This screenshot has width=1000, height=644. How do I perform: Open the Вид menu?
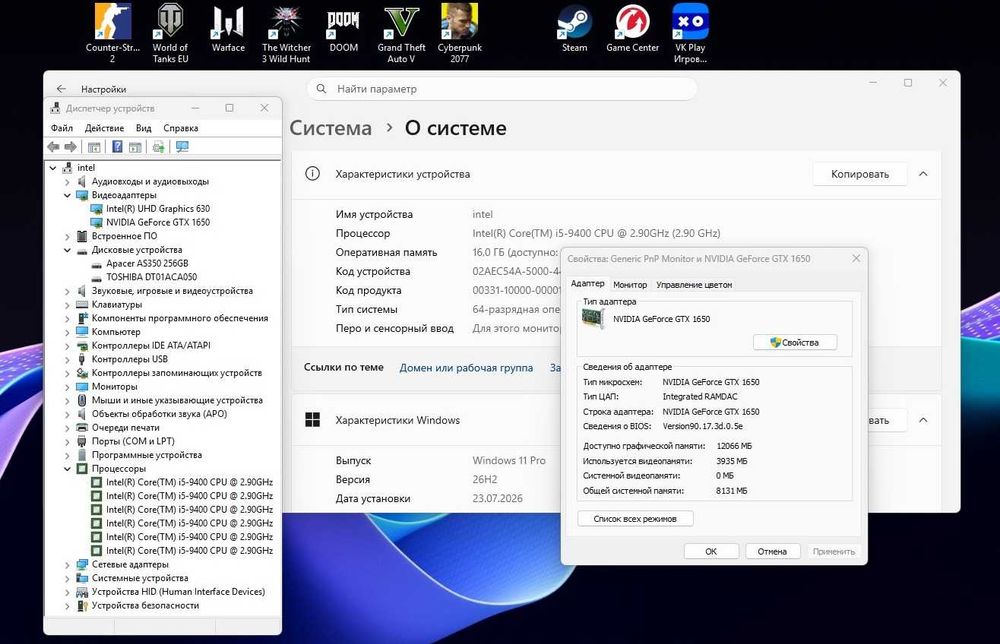pyautogui.click(x=143, y=128)
